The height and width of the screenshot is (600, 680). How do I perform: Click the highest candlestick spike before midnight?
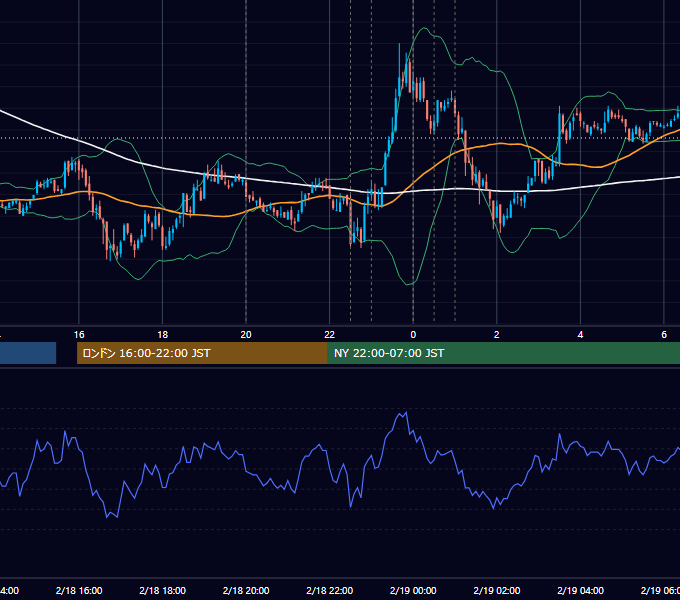(x=399, y=69)
